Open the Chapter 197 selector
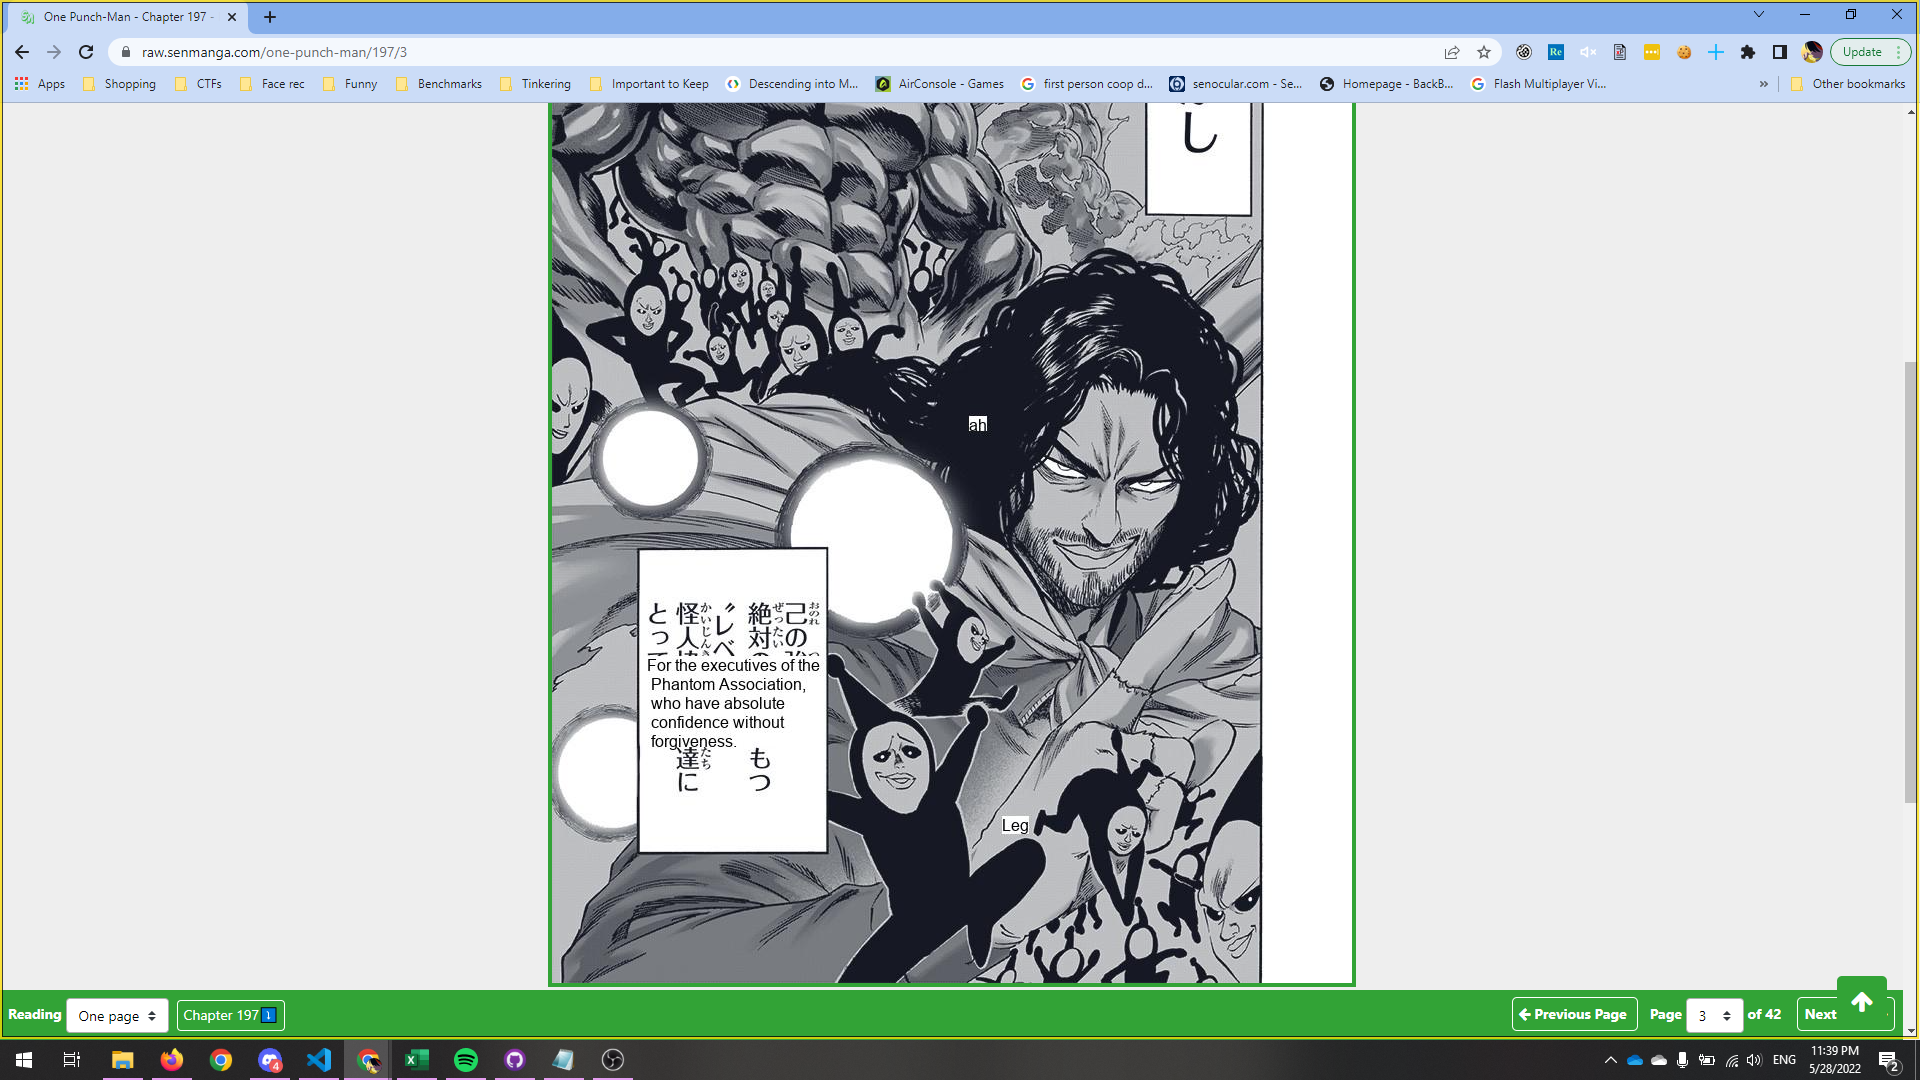Screen dimensions: 1920x1080 coord(230,1015)
